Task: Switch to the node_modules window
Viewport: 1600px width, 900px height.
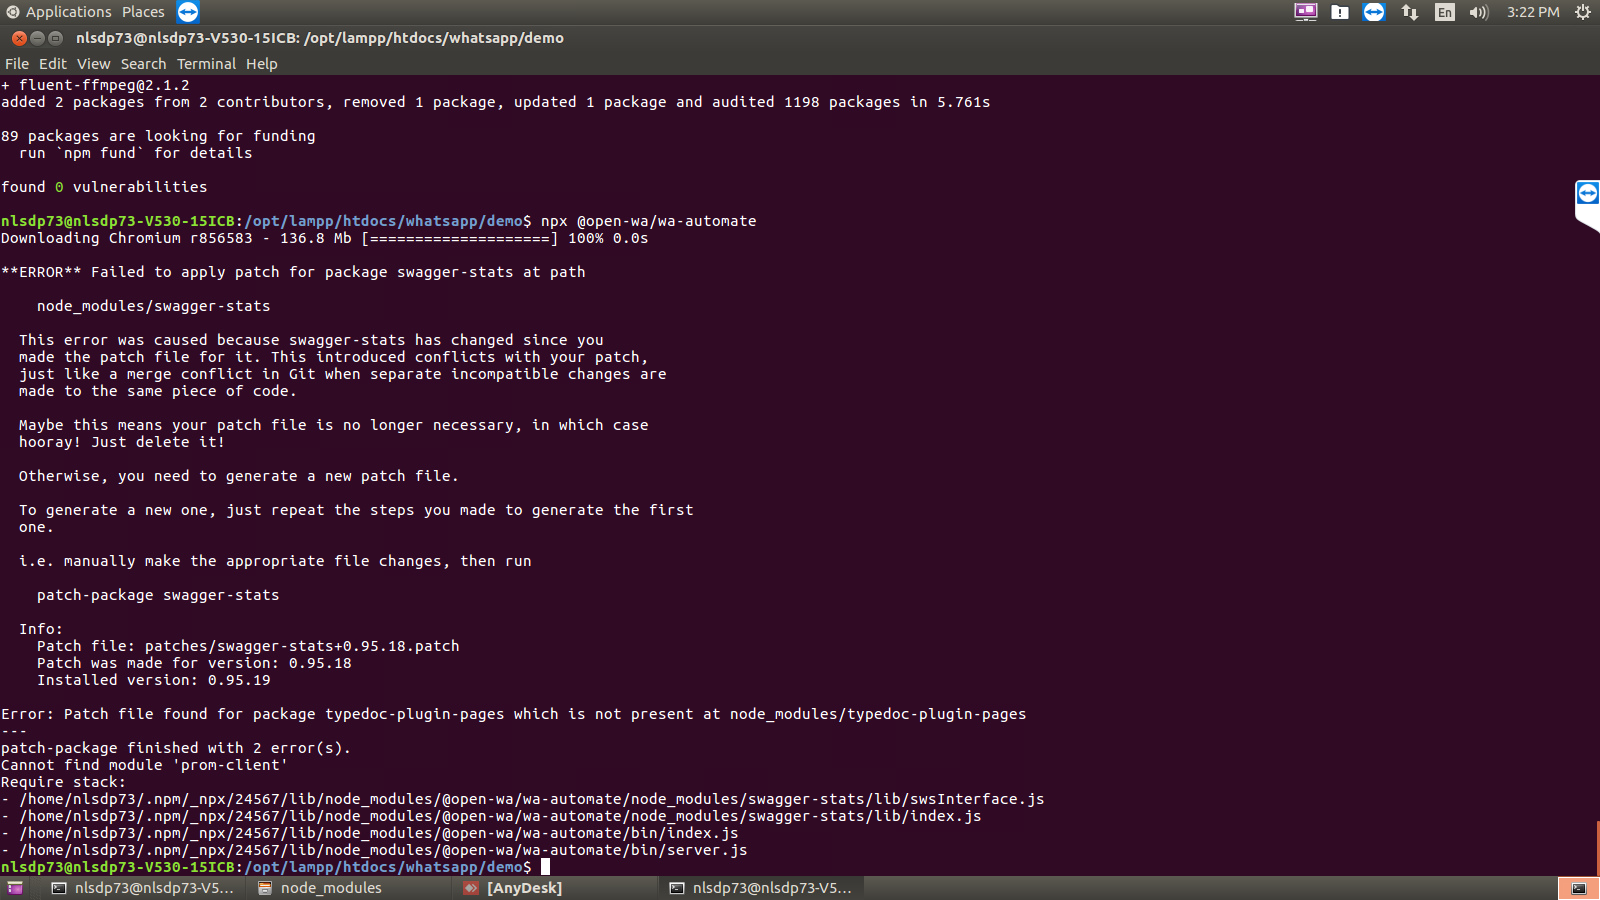Action: (x=330, y=888)
